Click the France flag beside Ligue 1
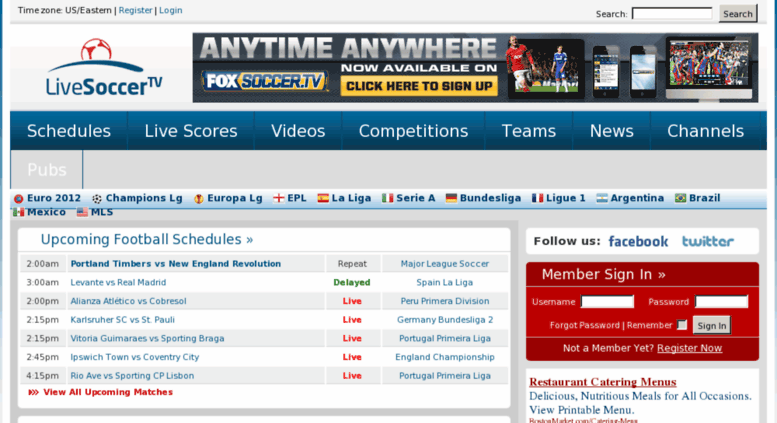777x423 pixels. 537,198
